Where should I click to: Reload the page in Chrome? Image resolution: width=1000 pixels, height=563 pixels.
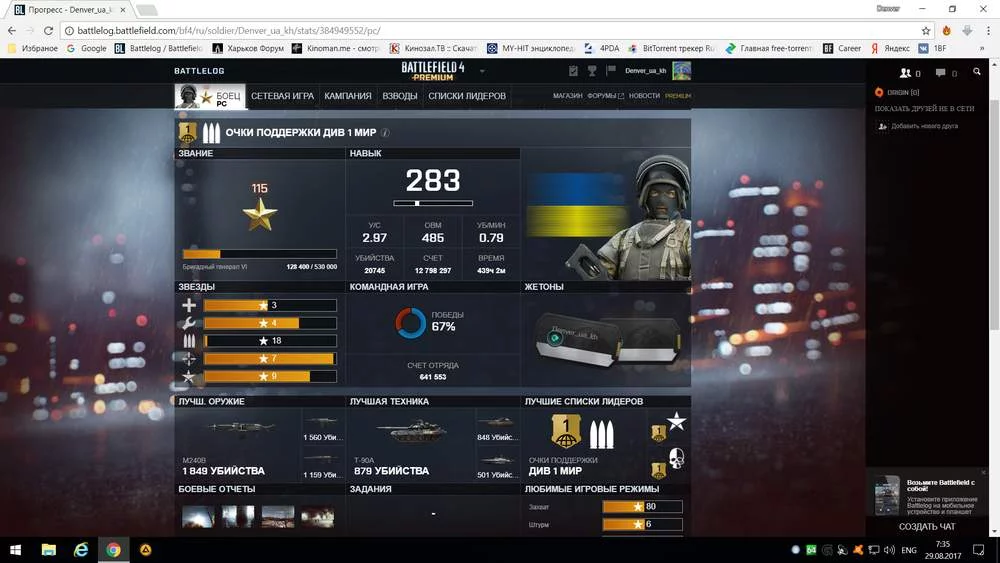coord(48,31)
